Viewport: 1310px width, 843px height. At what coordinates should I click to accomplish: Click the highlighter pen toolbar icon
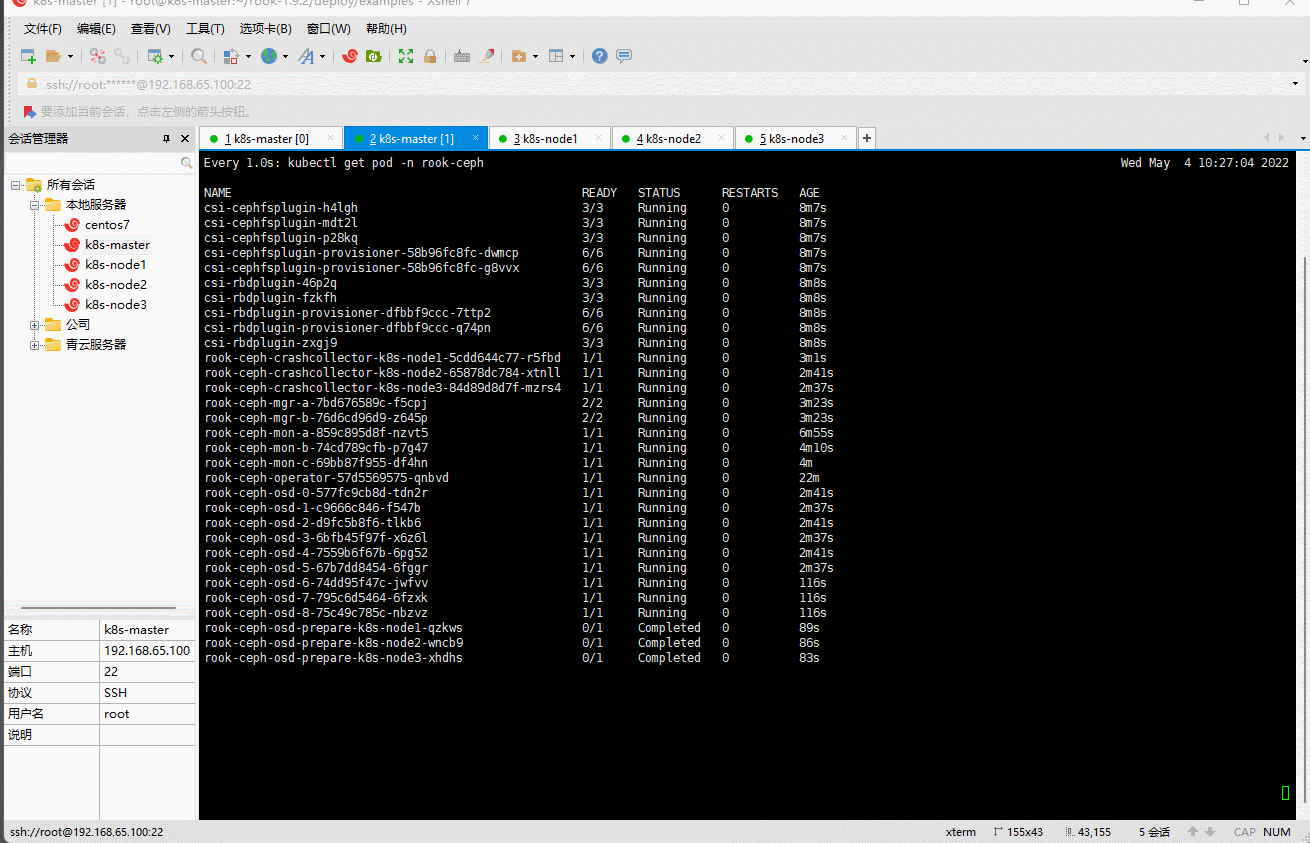click(x=487, y=56)
